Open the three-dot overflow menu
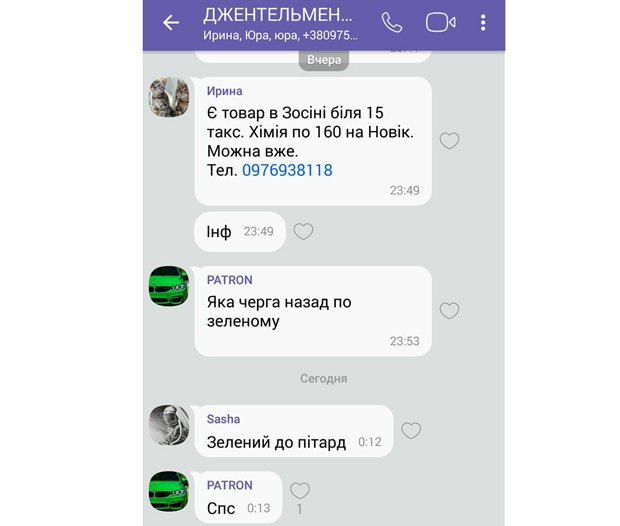 point(483,23)
